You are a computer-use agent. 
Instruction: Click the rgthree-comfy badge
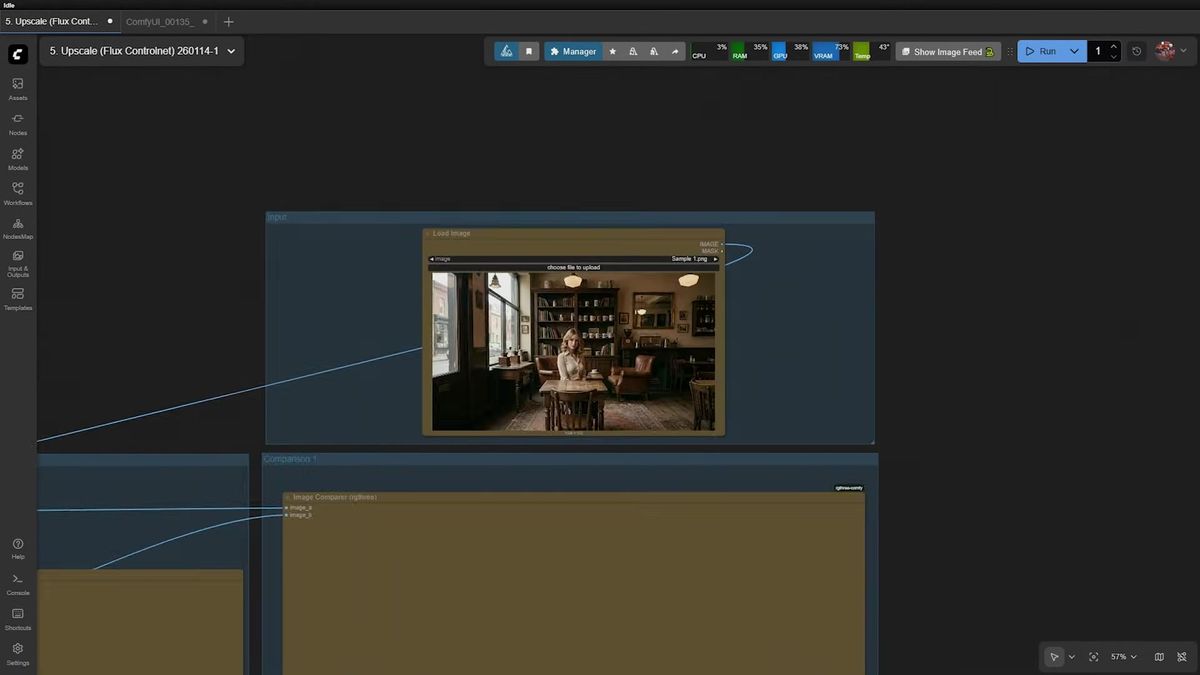(849, 488)
